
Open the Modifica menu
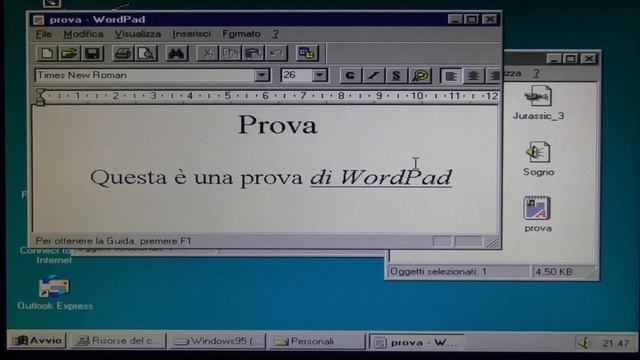(x=83, y=34)
